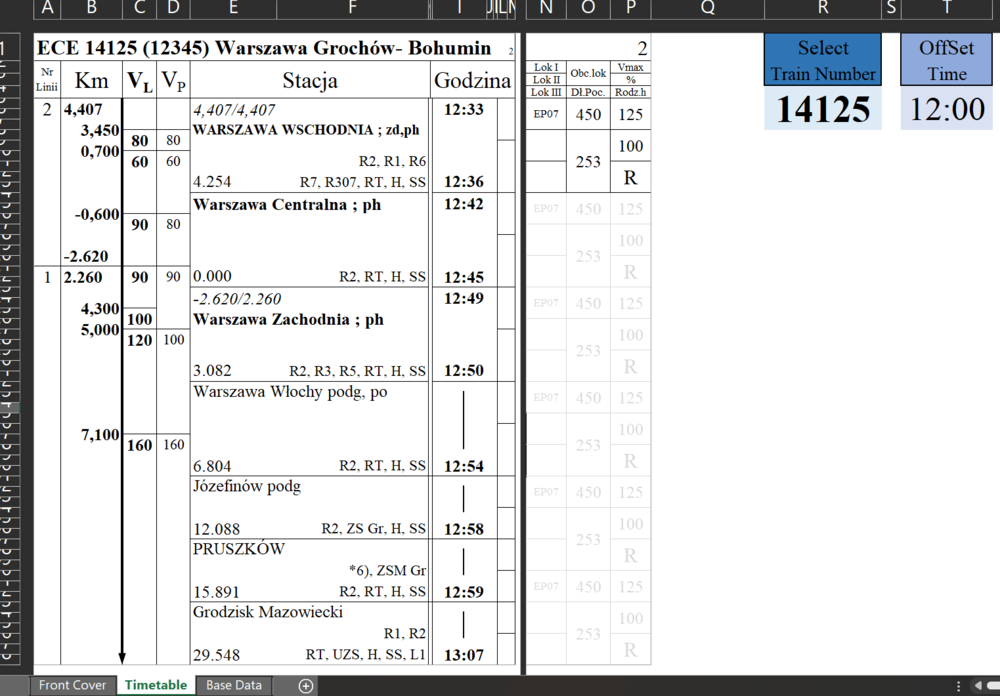
Task: Select column A header
Action: tap(47, 8)
